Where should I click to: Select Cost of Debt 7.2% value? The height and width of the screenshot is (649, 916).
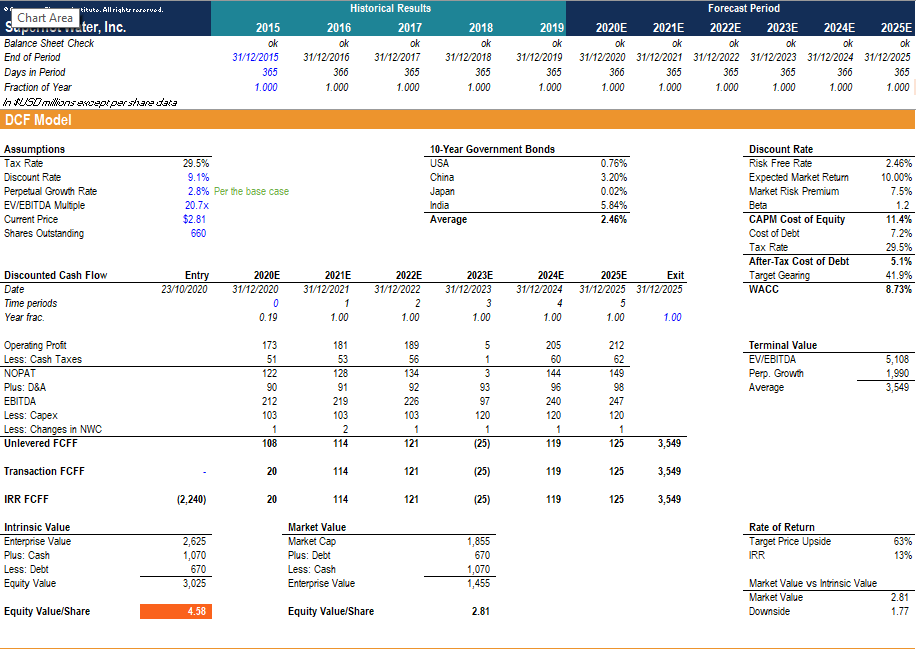coord(901,234)
